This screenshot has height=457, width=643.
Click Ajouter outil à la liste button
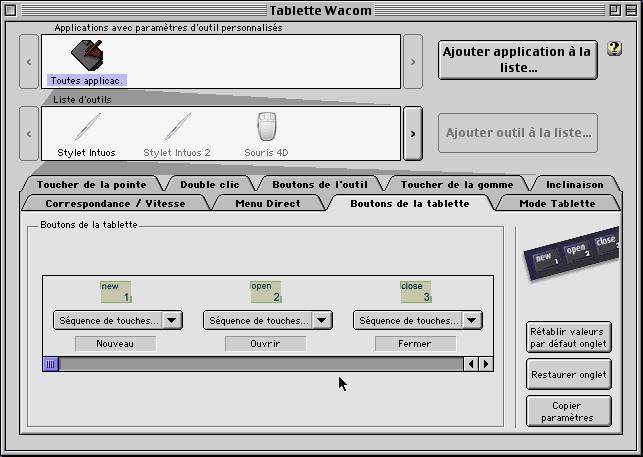click(x=518, y=133)
